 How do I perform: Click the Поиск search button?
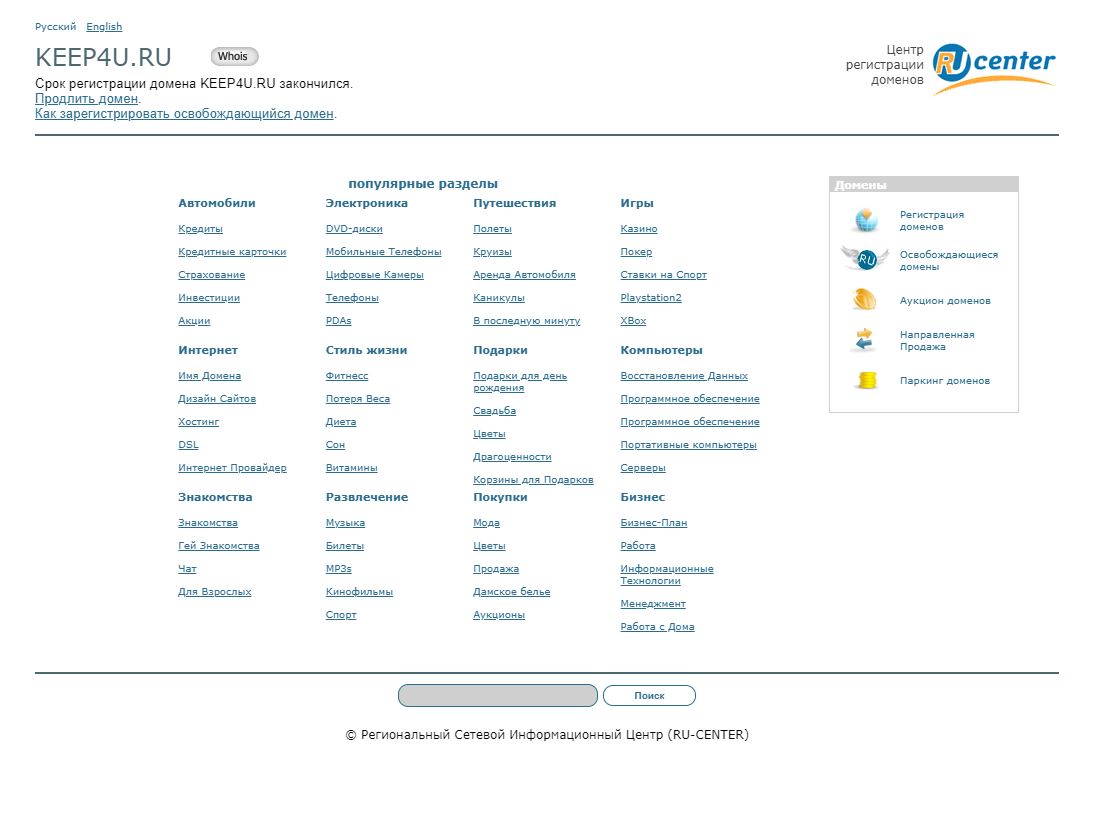coord(649,695)
